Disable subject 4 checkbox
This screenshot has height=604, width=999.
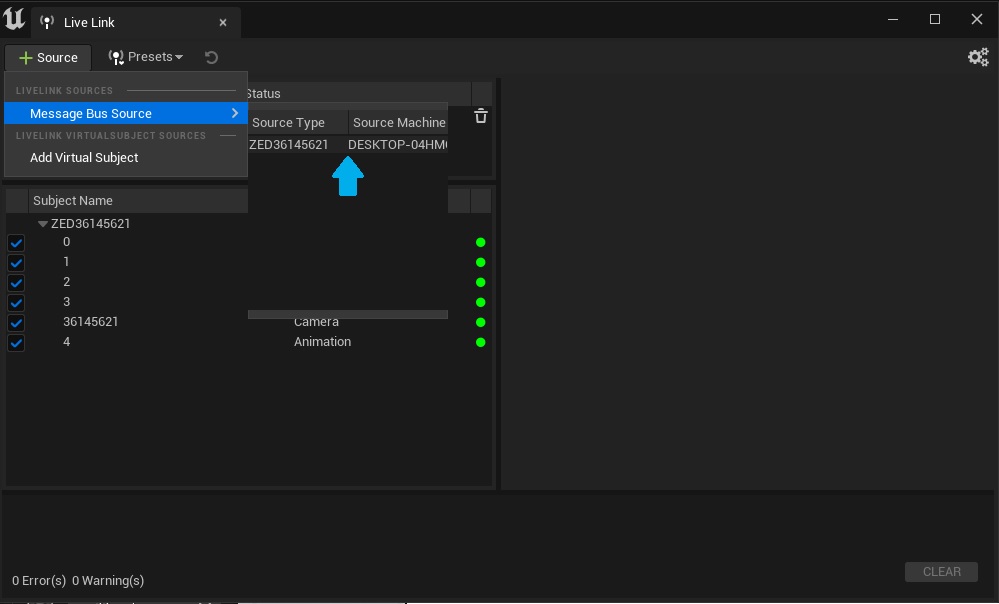(x=16, y=343)
